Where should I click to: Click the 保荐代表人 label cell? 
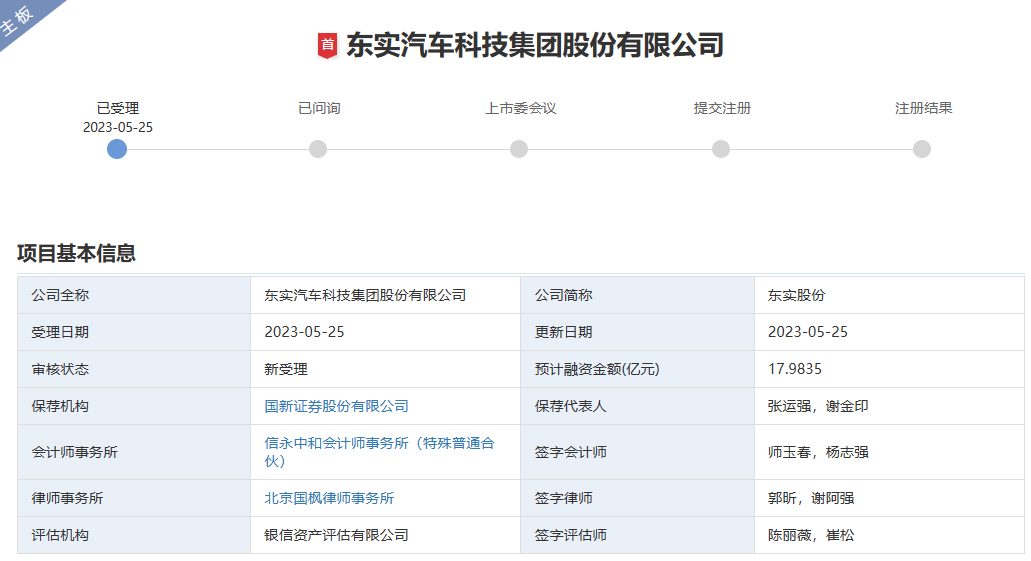(638, 406)
